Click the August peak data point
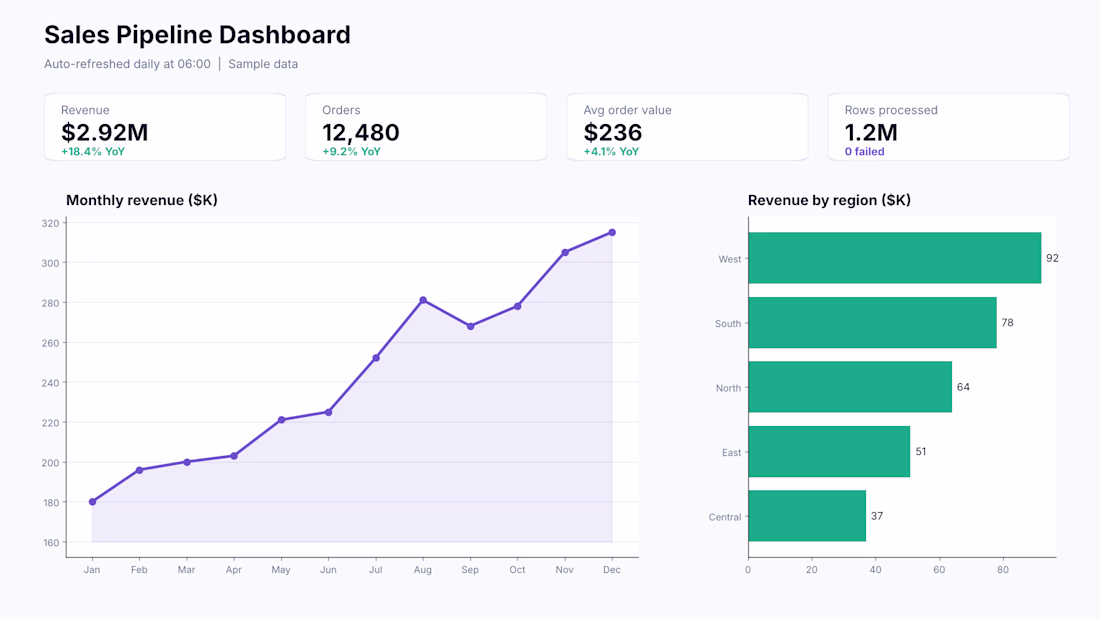Screen dimensions: 1100x619 (423, 300)
